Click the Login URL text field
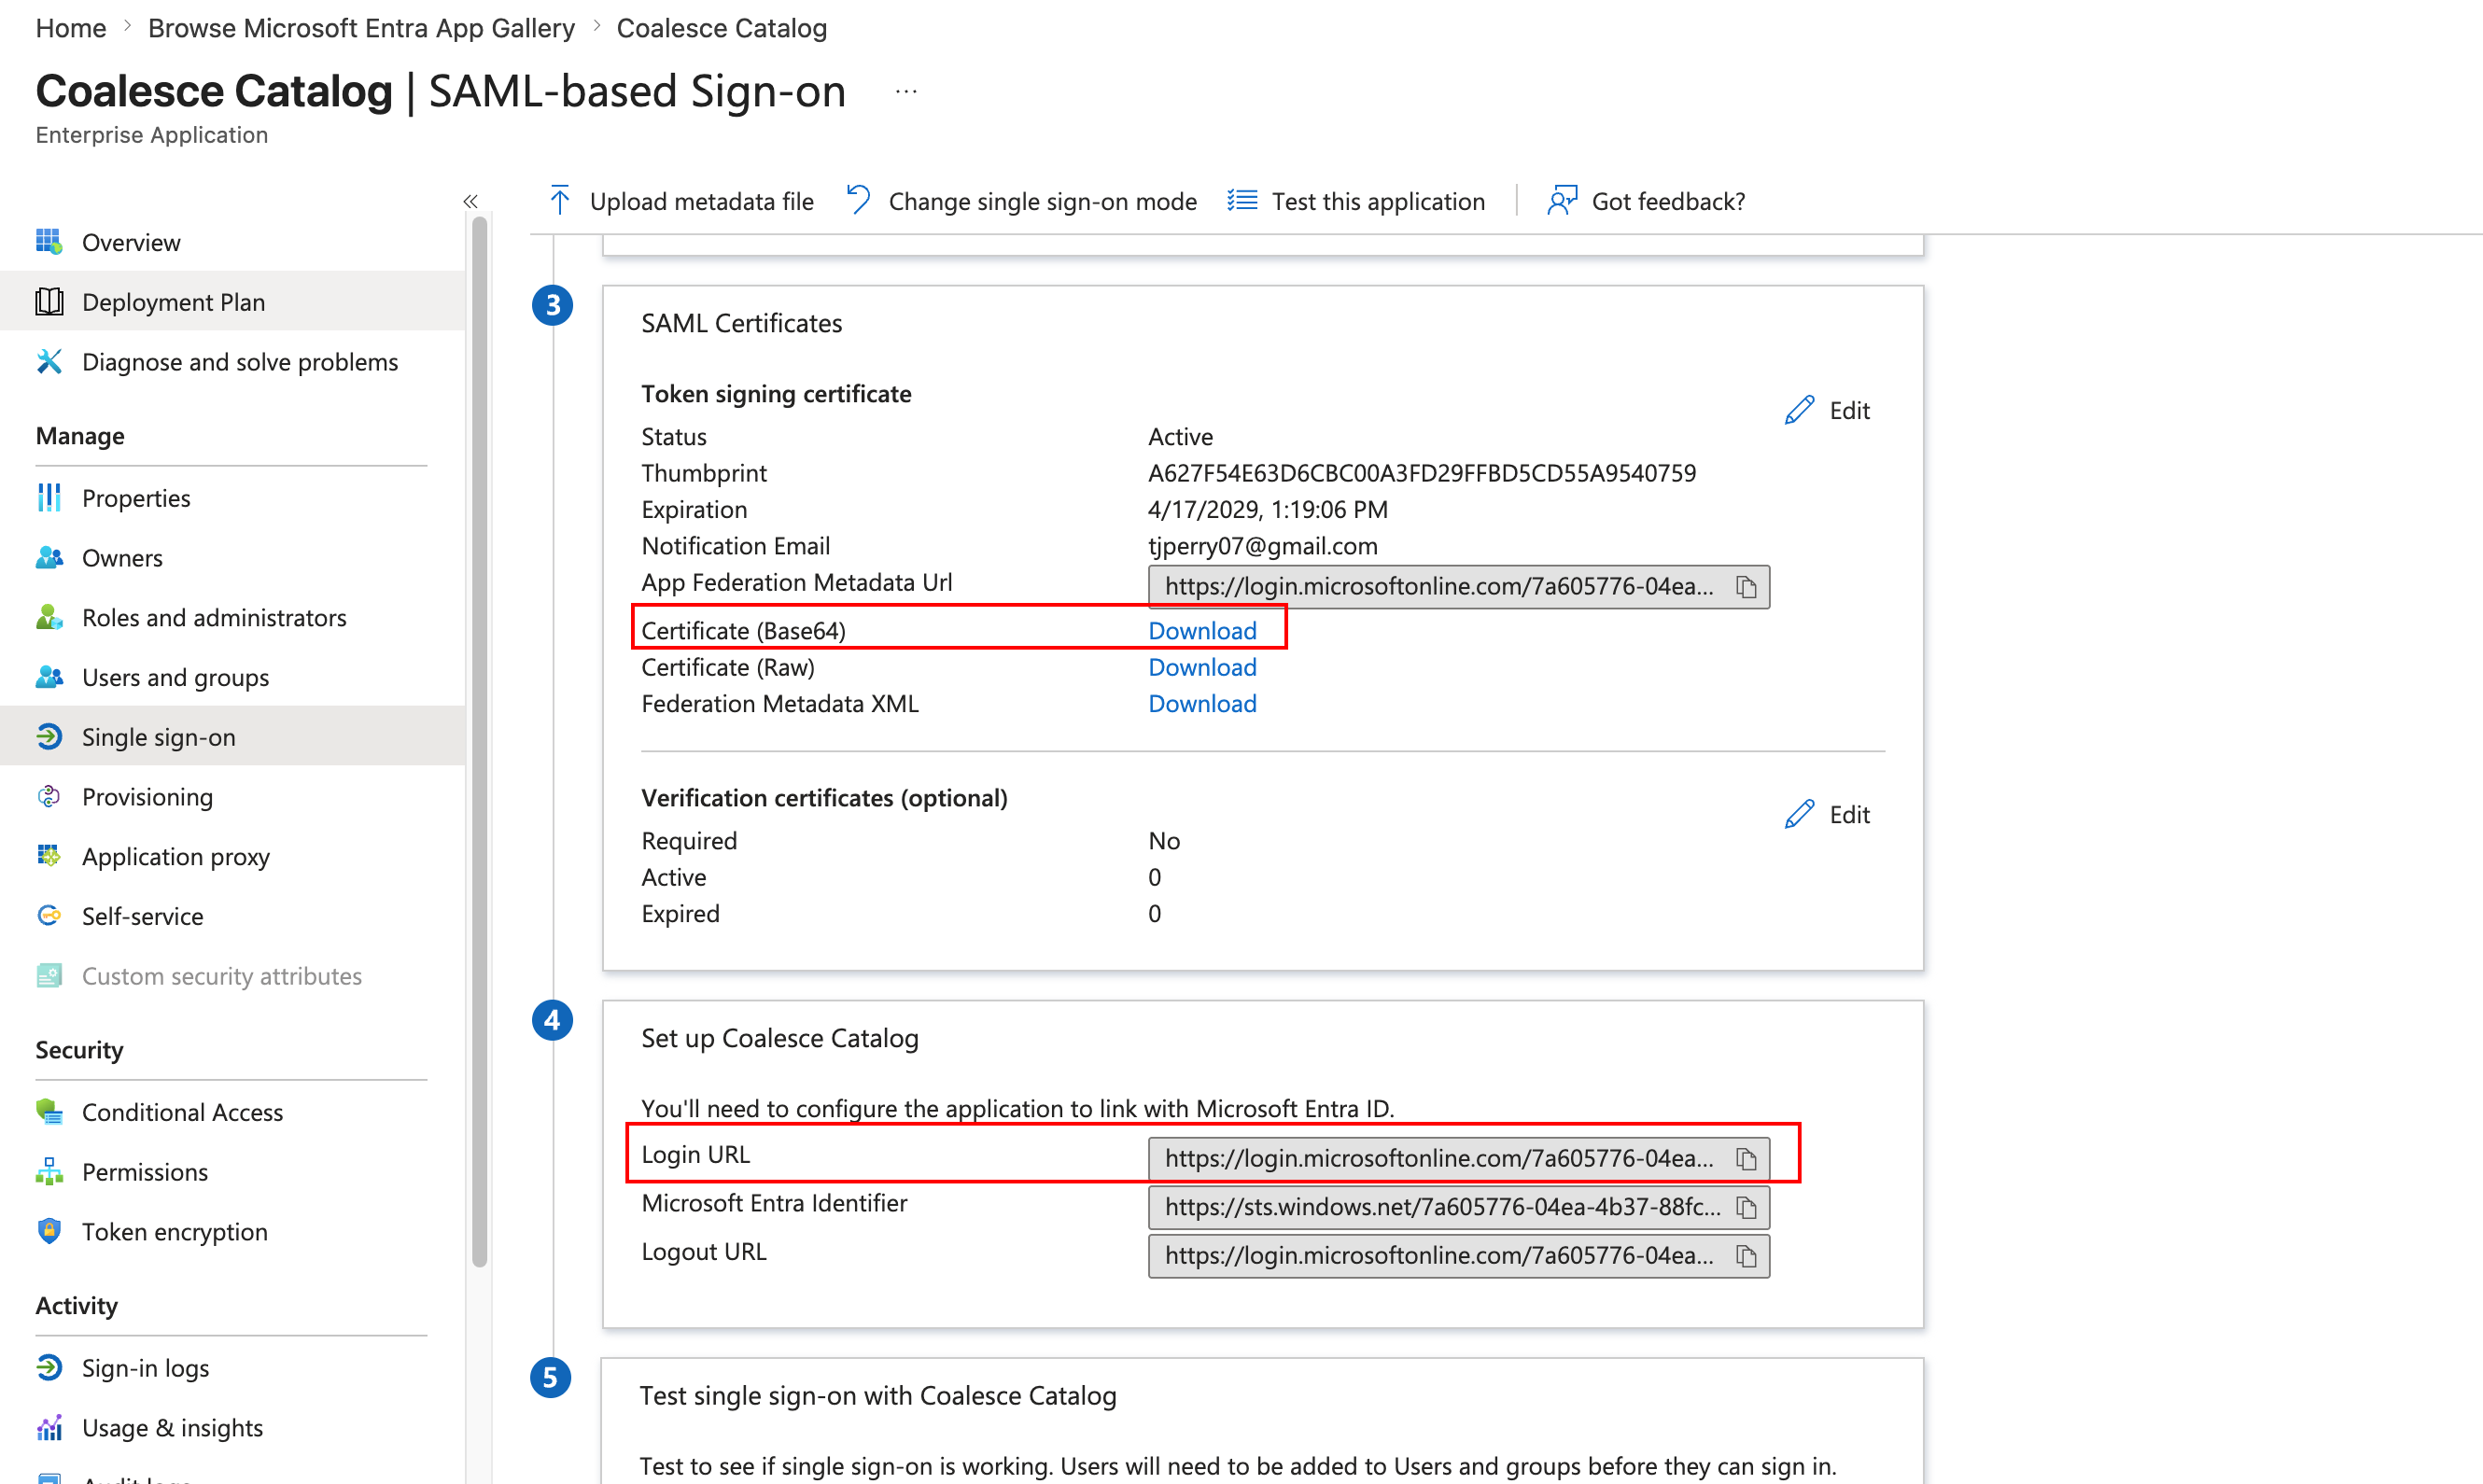Screen dimensions: 2483x1484 (x=1438, y=1159)
